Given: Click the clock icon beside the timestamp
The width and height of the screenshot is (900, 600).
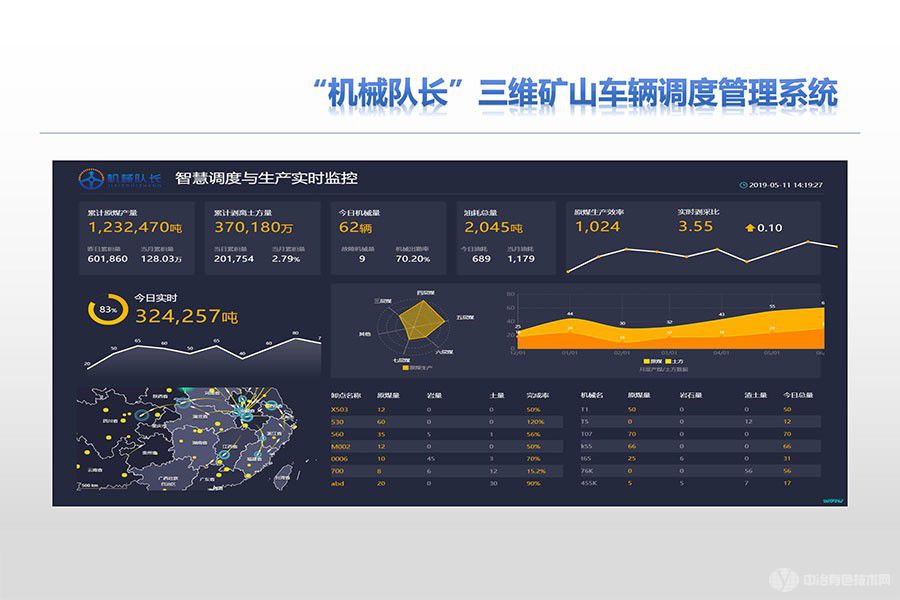Looking at the screenshot, I should click(743, 185).
